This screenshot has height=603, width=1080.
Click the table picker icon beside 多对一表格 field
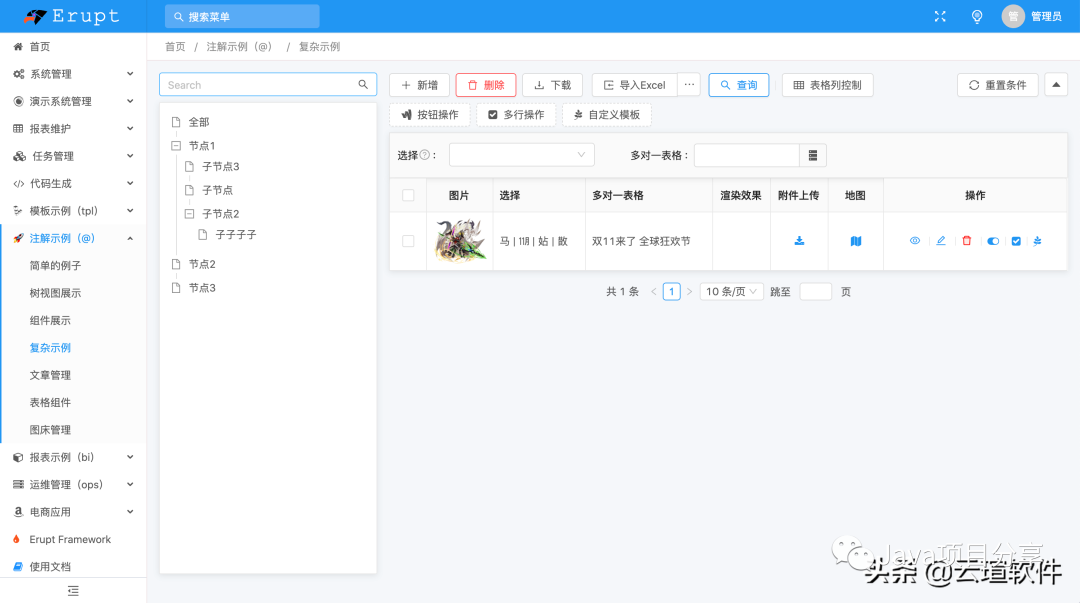tap(812, 155)
